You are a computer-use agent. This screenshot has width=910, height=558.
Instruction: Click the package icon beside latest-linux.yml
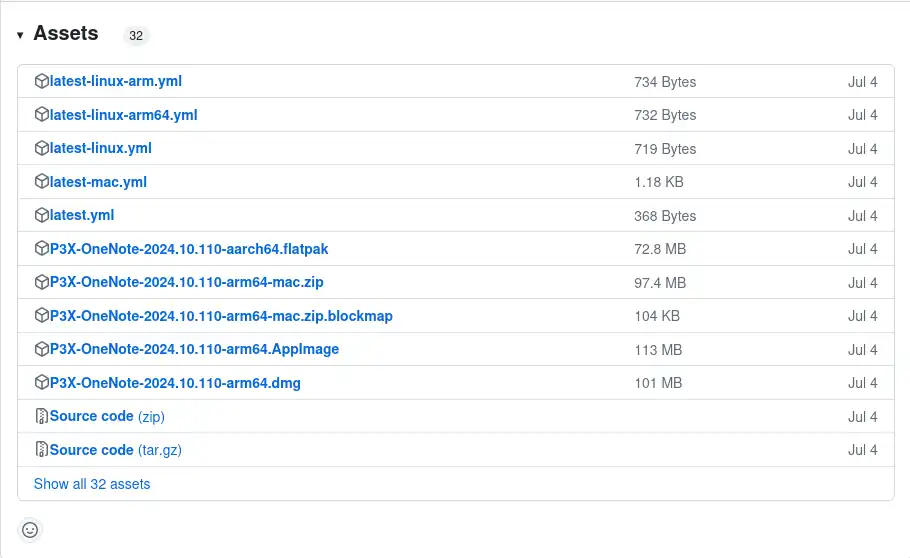point(42,148)
